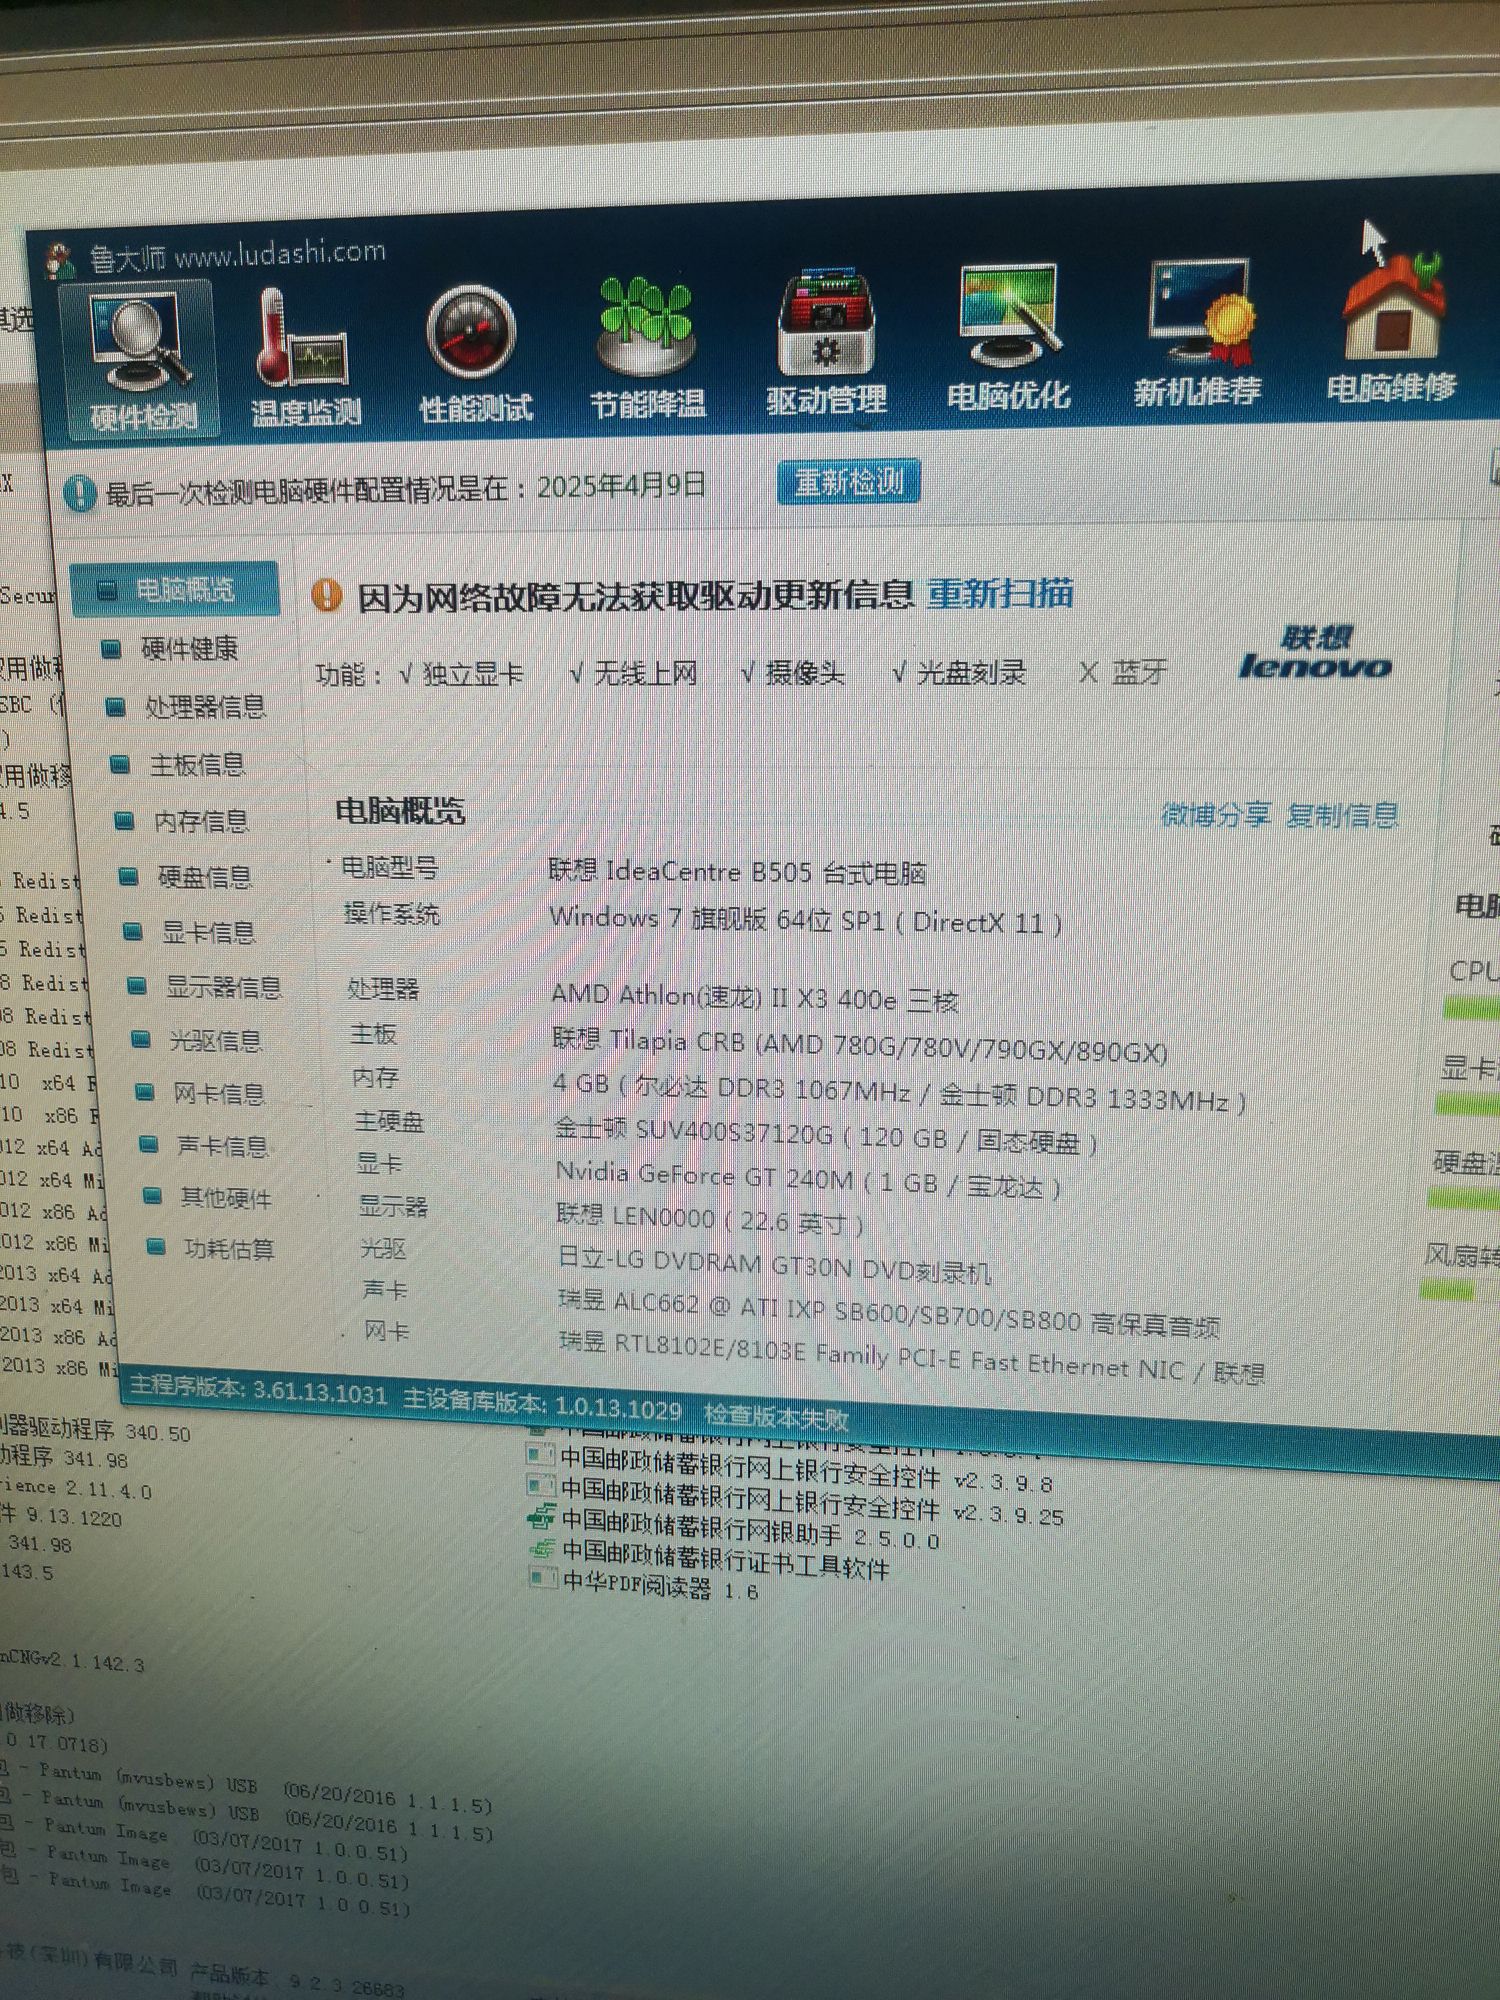Open the 电脑维修 PC repair tool
The image size is (1500, 2000).
1391,328
